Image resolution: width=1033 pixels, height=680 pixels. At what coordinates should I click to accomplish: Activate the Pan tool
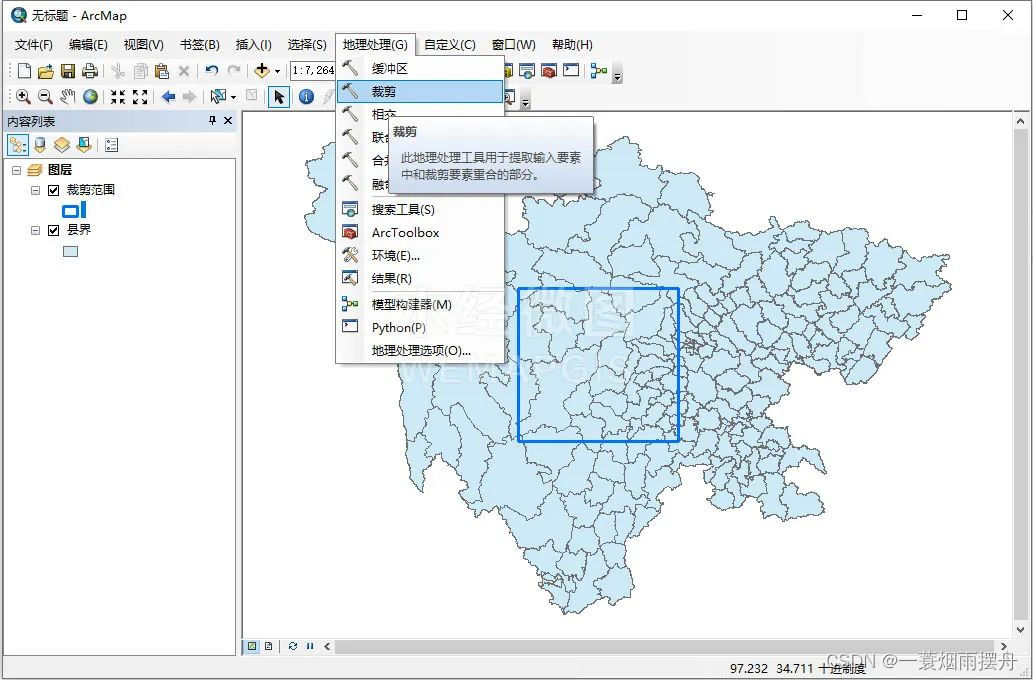pyautogui.click(x=67, y=96)
